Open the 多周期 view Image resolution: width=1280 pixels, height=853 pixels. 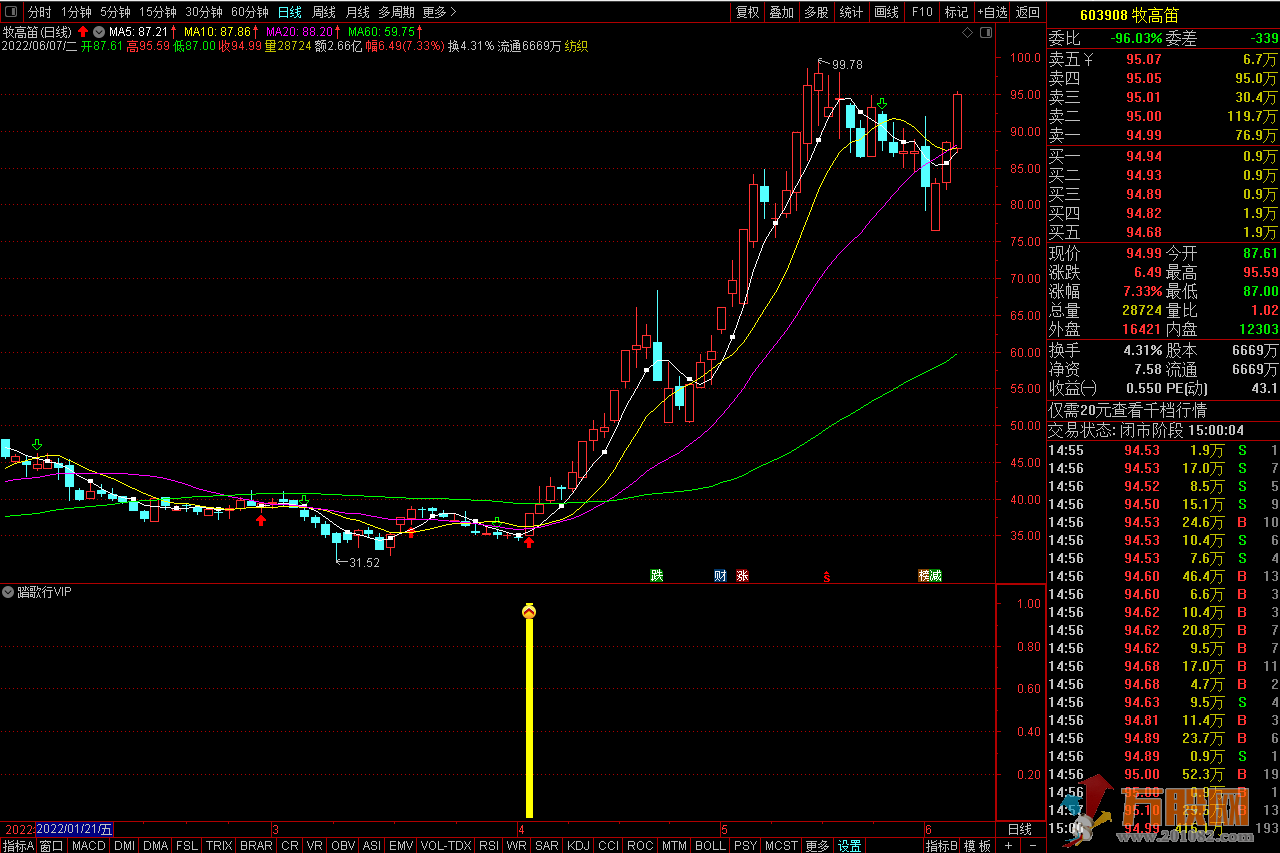point(396,12)
